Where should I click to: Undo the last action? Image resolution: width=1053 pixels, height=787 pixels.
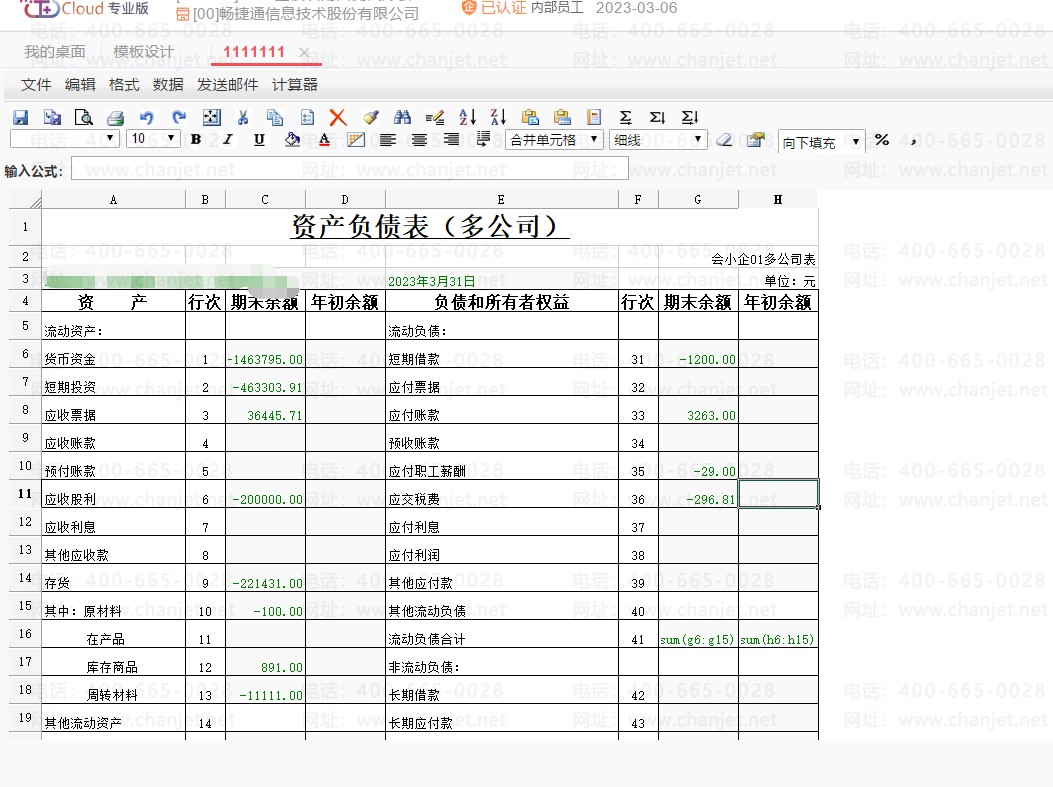[x=146, y=118]
